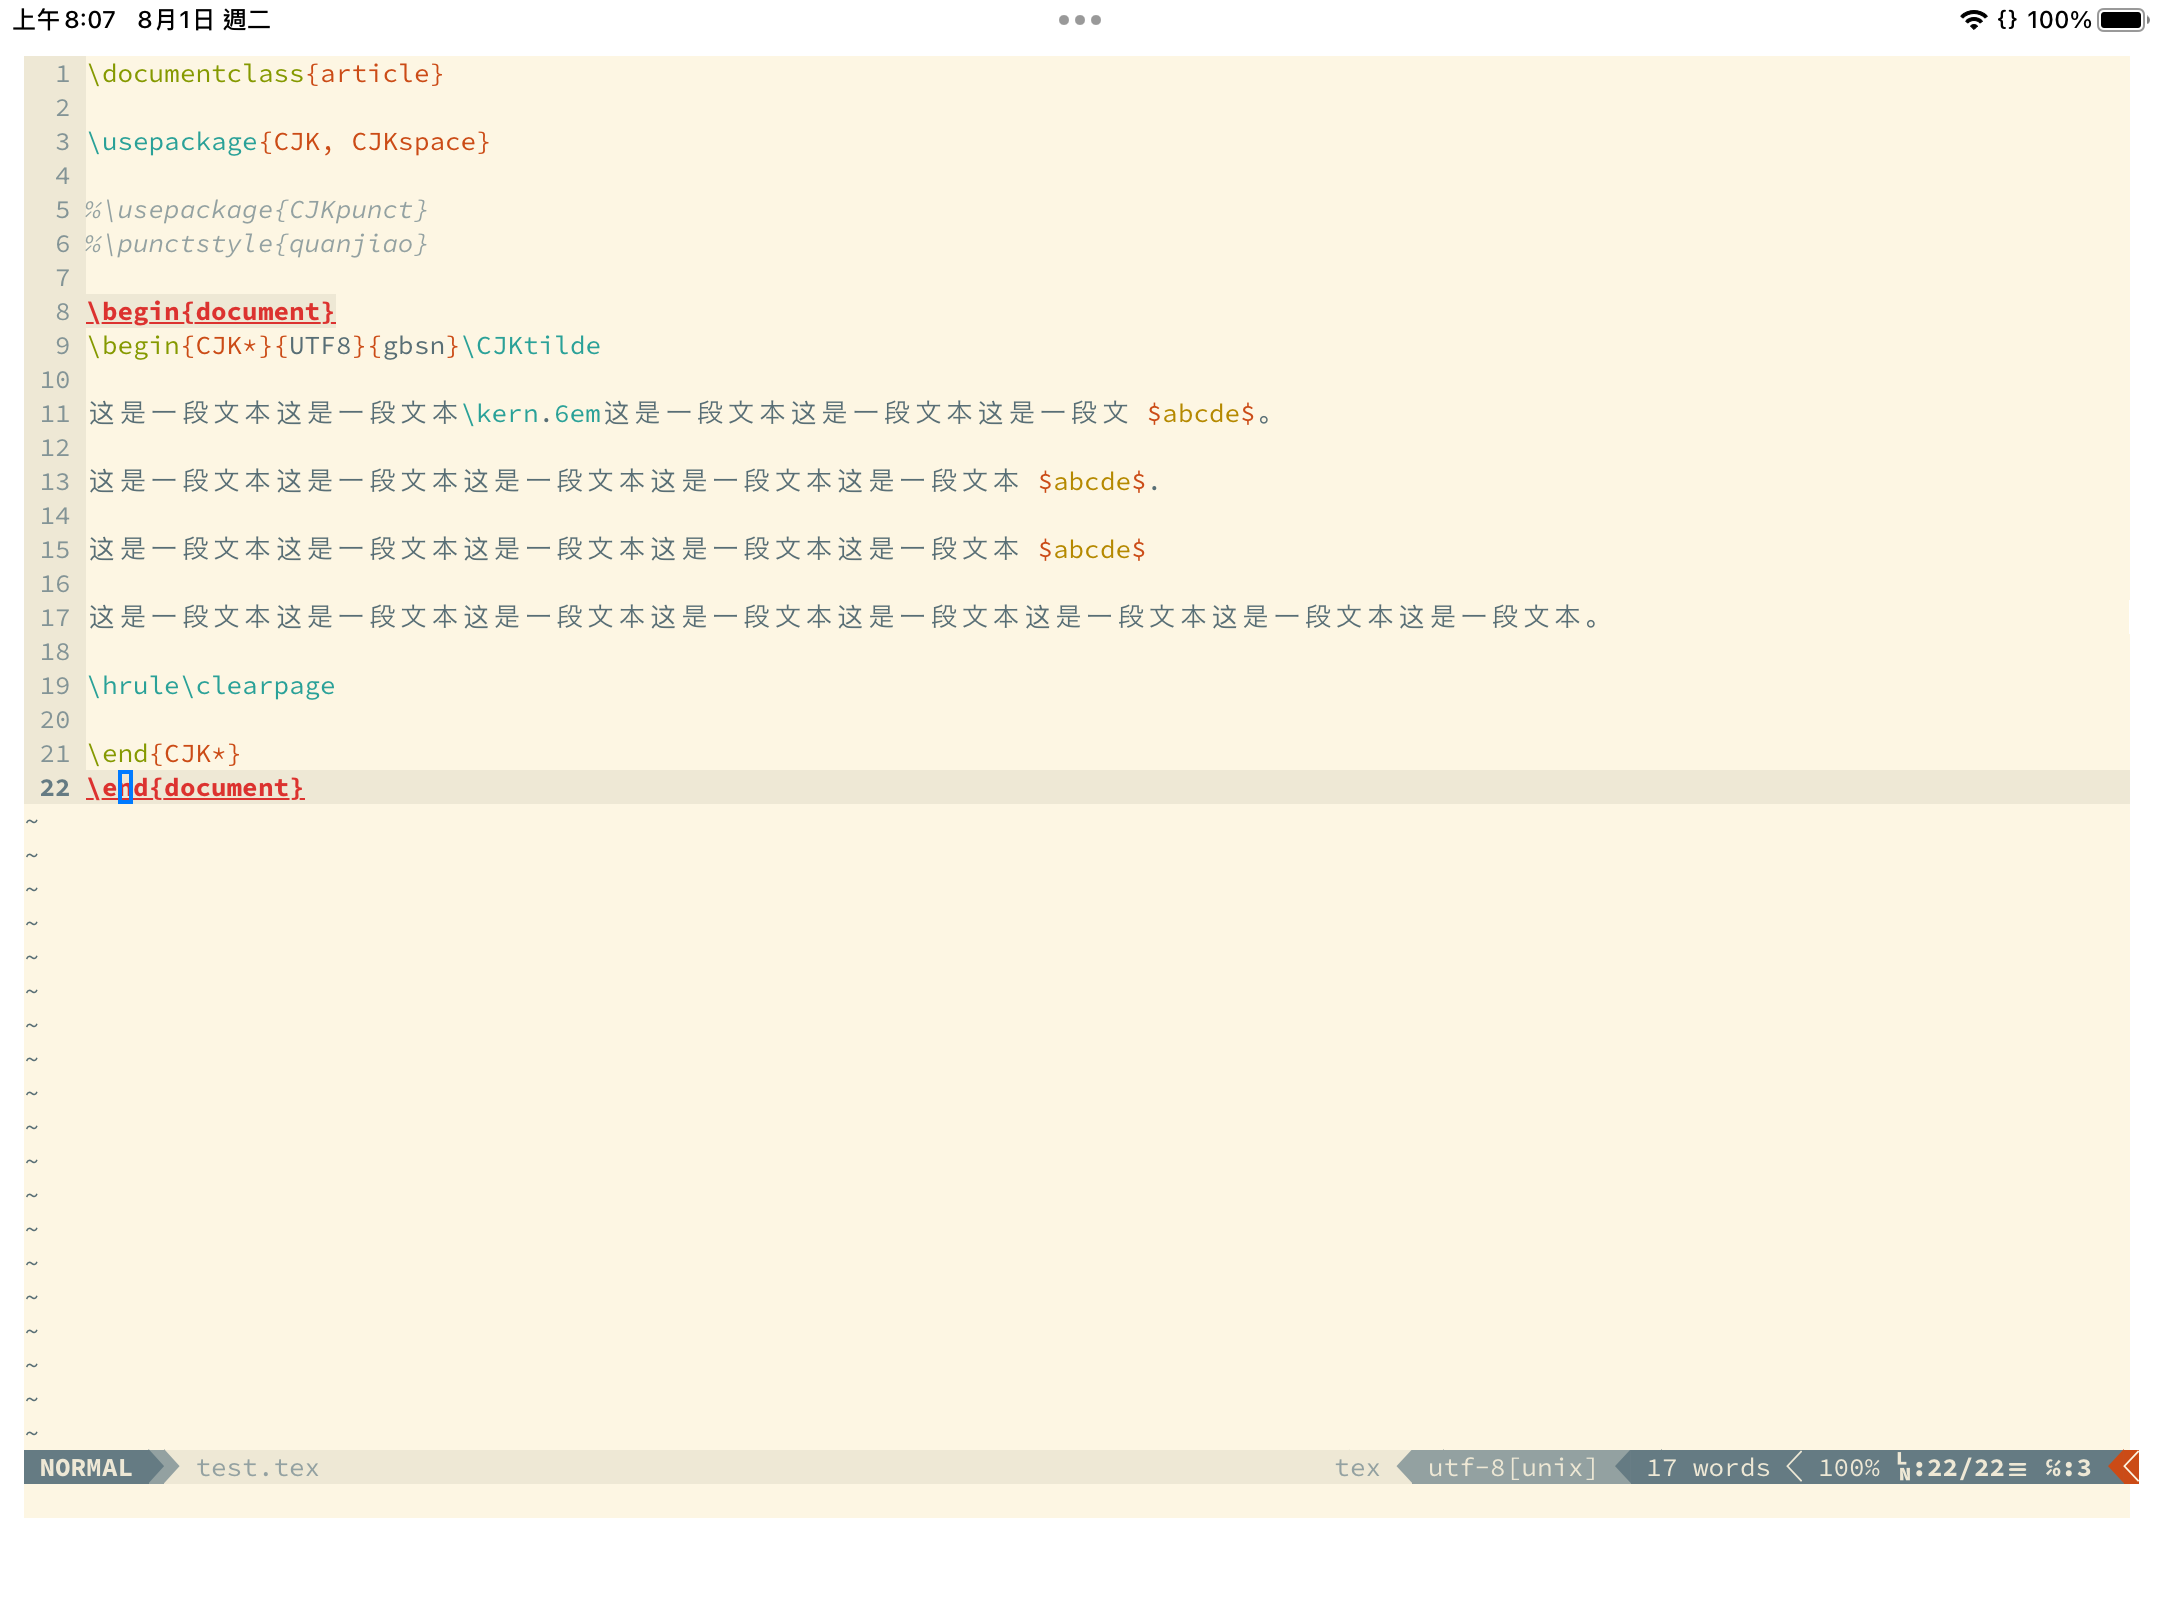Click the tex filetype label
The width and height of the screenshot is (2160, 1620).
(x=1356, y=1467)
